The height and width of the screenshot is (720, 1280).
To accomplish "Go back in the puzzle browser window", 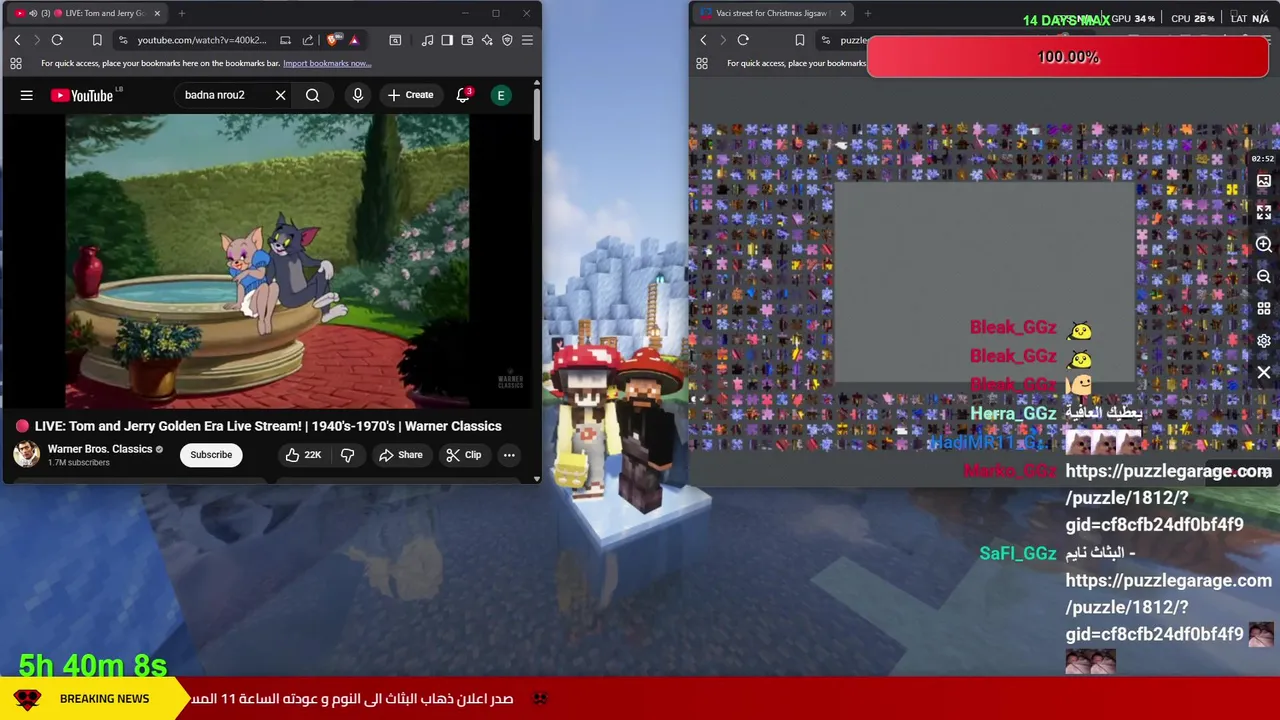I will pos(703,40).
